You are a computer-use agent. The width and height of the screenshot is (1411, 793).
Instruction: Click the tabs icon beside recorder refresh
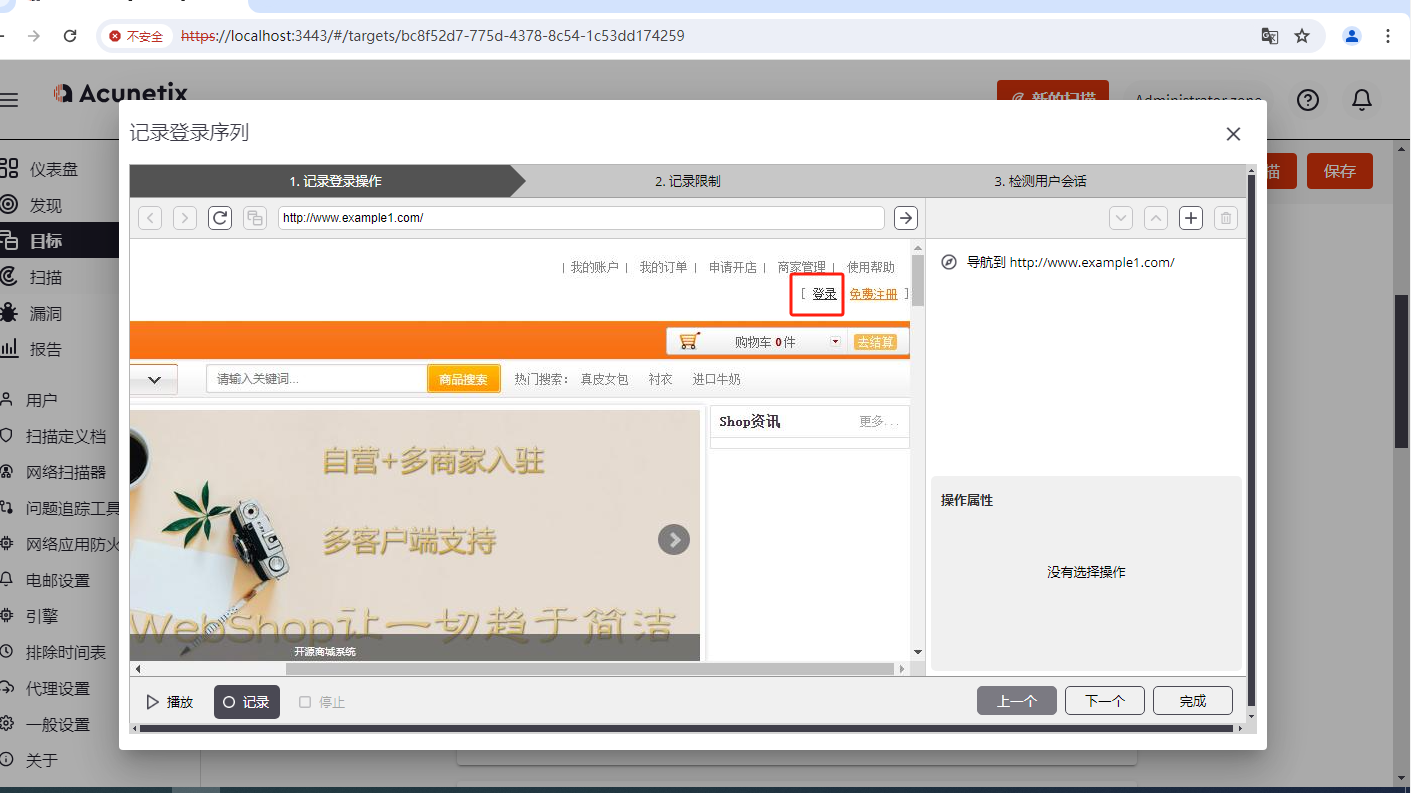[x=255, y=218]
